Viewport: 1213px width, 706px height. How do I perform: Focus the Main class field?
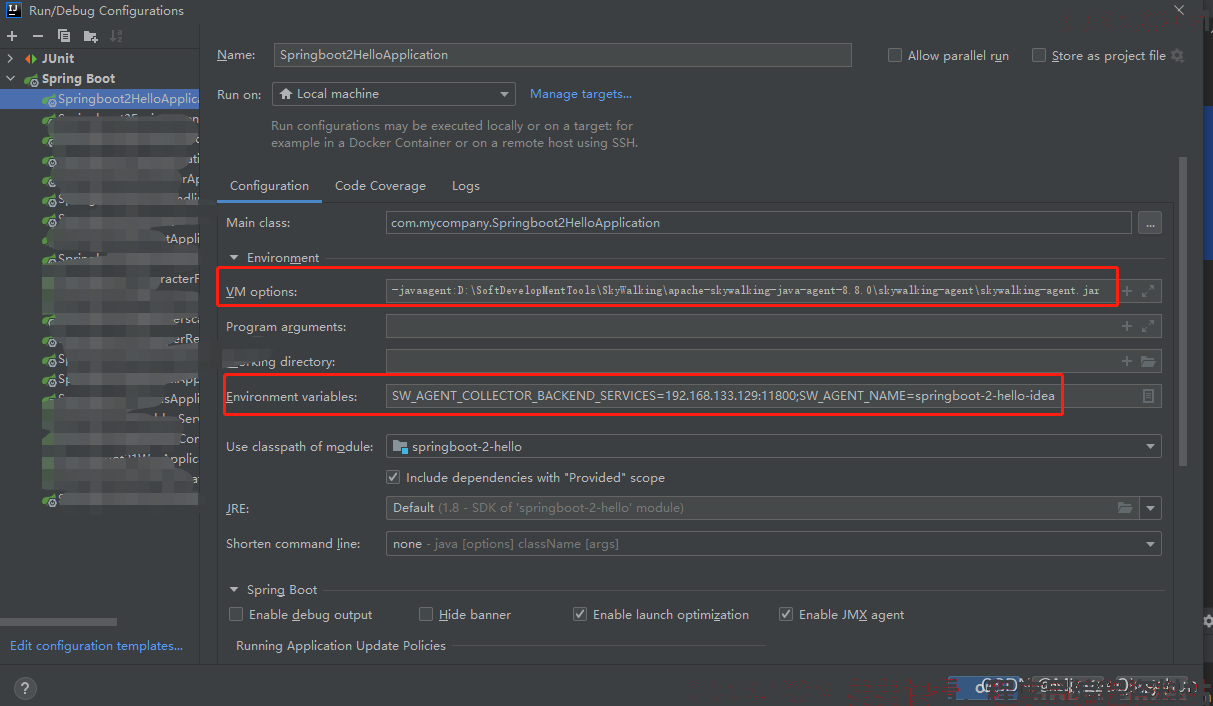[759, 223]
